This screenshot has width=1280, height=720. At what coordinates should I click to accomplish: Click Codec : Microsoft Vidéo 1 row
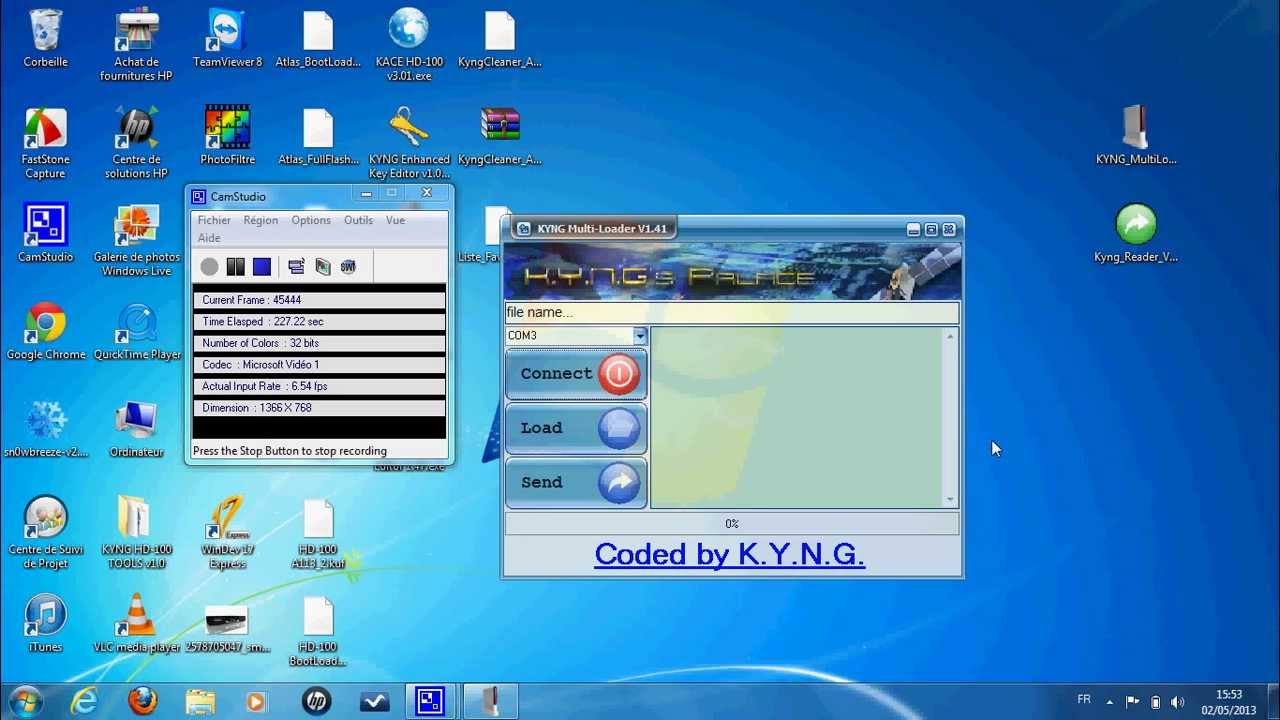tap(319, 365)
